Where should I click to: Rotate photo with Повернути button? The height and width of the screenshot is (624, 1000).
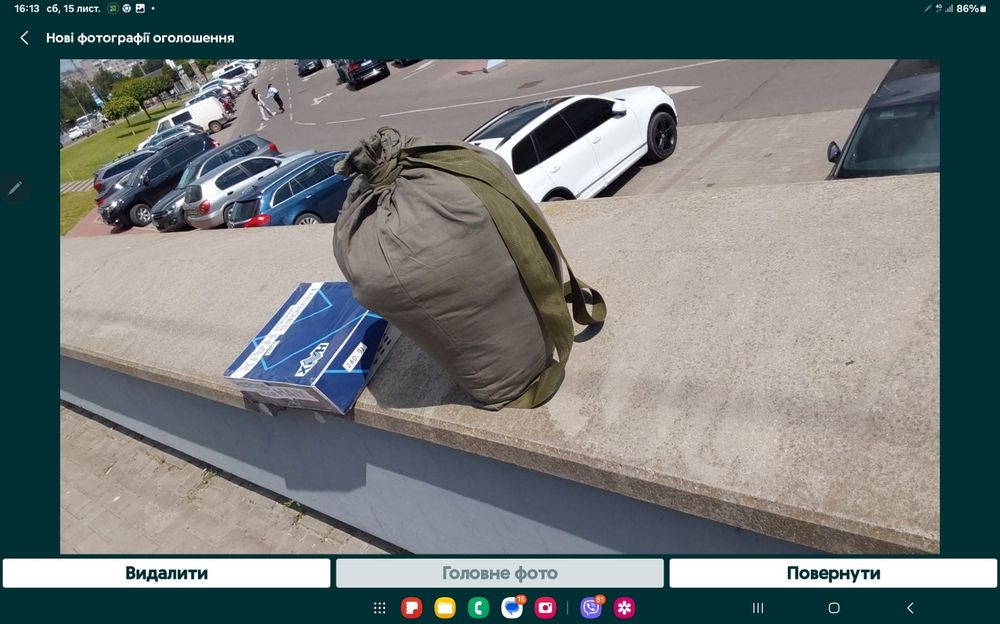point(833,573)
